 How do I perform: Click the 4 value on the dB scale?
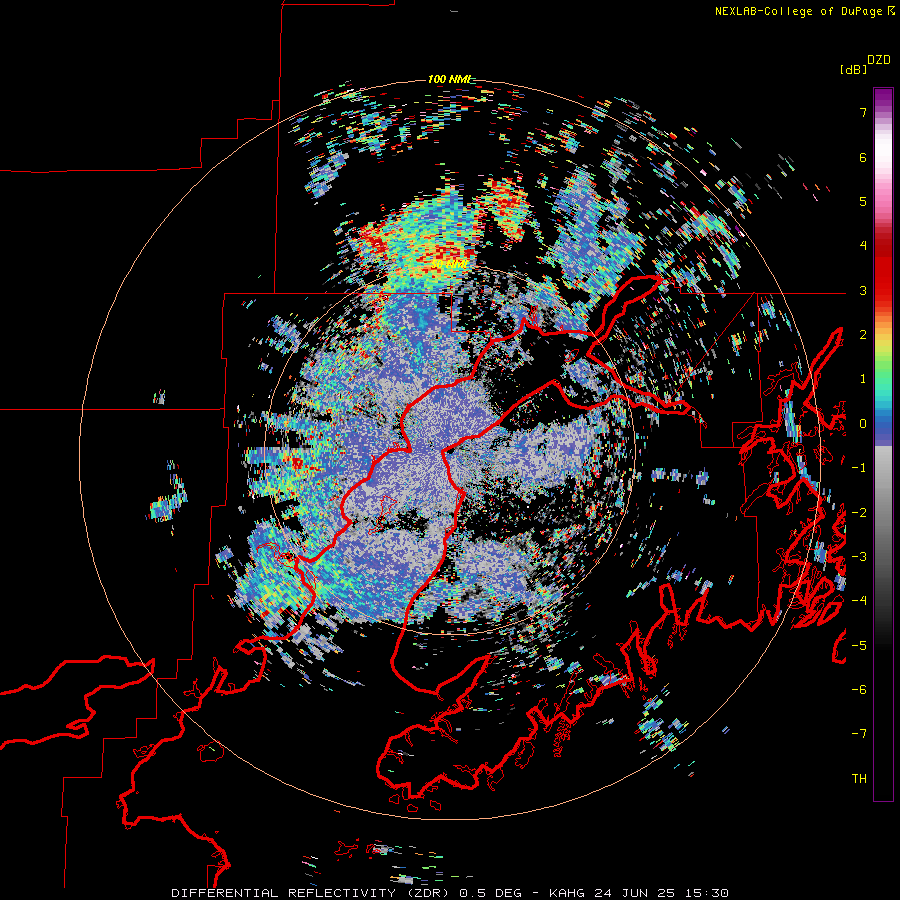[863, 246]
